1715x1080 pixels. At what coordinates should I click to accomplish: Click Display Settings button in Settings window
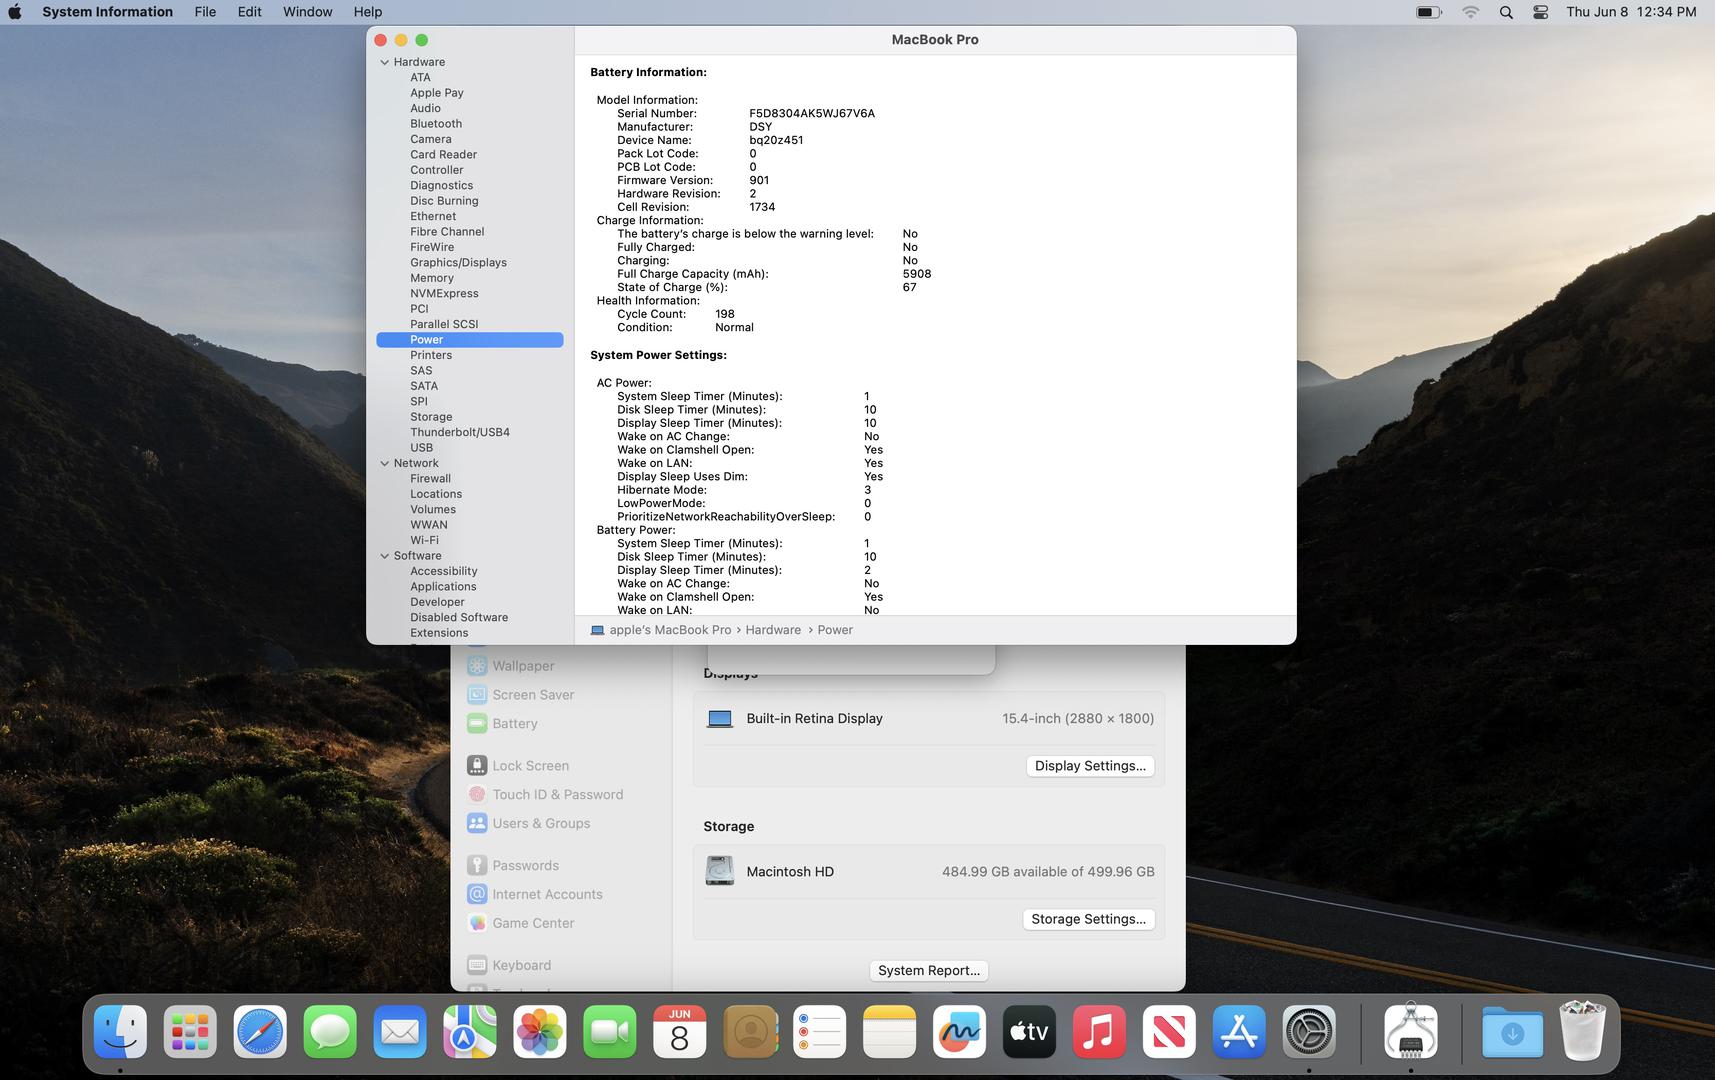point(1090,766)
